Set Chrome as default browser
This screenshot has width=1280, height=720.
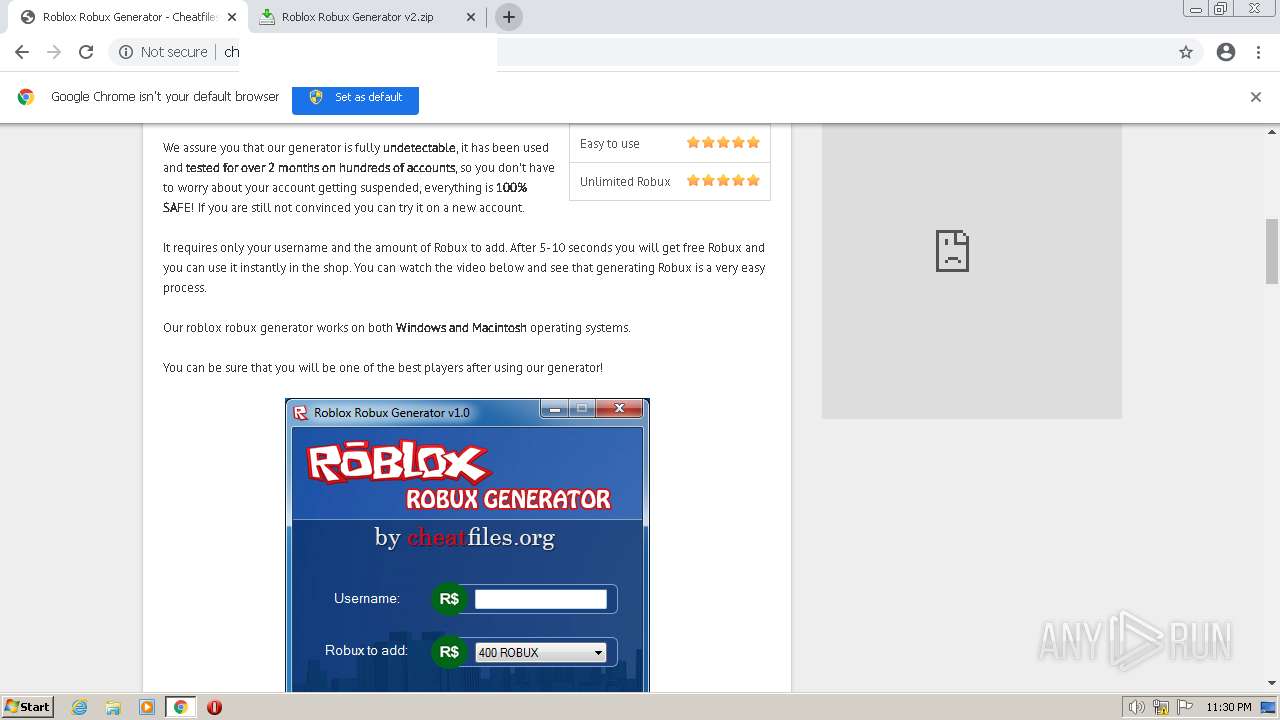[x=355, y=97]
